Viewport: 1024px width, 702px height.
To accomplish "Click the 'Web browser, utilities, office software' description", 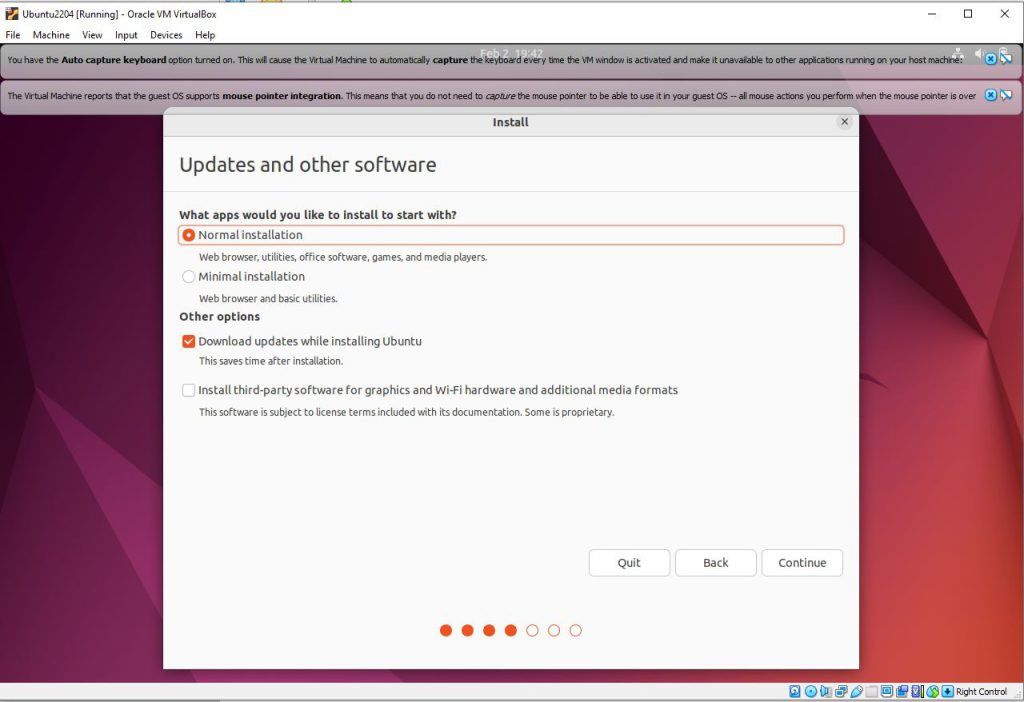I will (x=343, y=257).
